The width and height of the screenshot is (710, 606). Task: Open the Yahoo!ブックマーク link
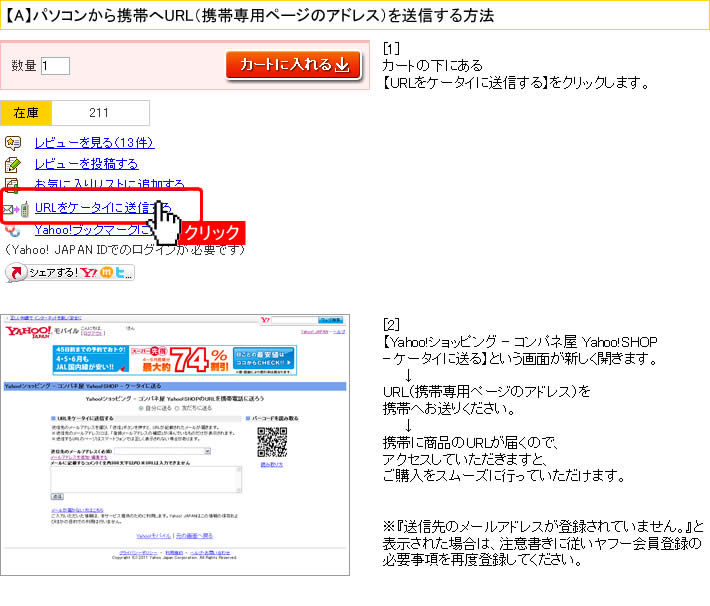[x=92, y=230]
